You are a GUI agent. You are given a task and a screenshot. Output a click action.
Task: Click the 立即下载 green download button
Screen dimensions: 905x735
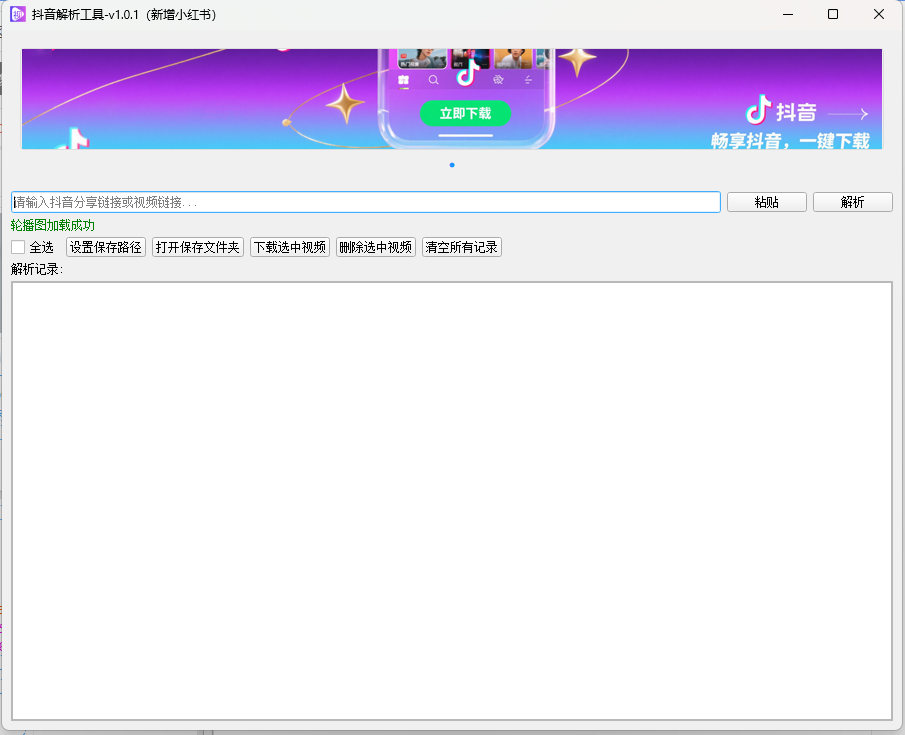pos(466,113)
